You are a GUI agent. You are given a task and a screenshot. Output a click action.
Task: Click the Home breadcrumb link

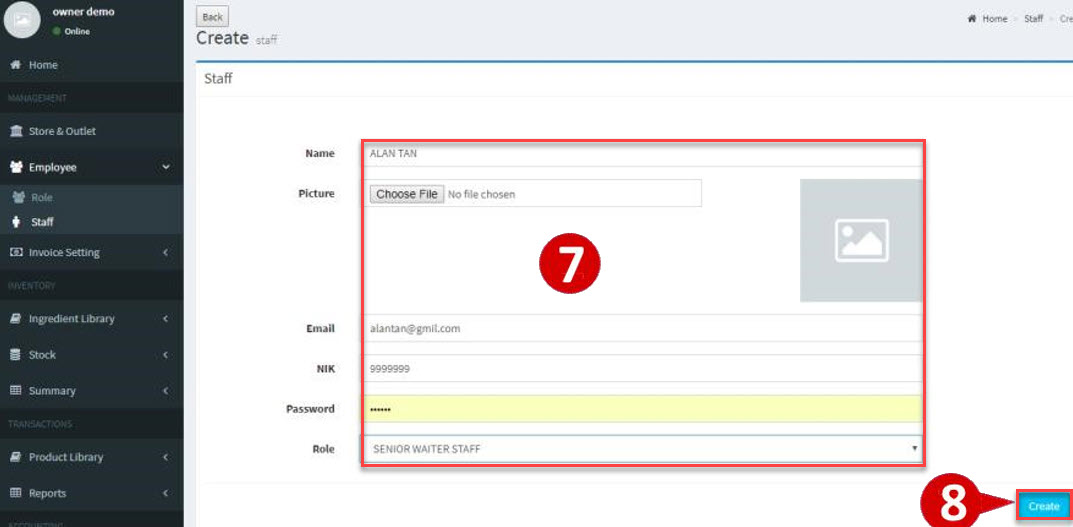(x=994, y=19)
